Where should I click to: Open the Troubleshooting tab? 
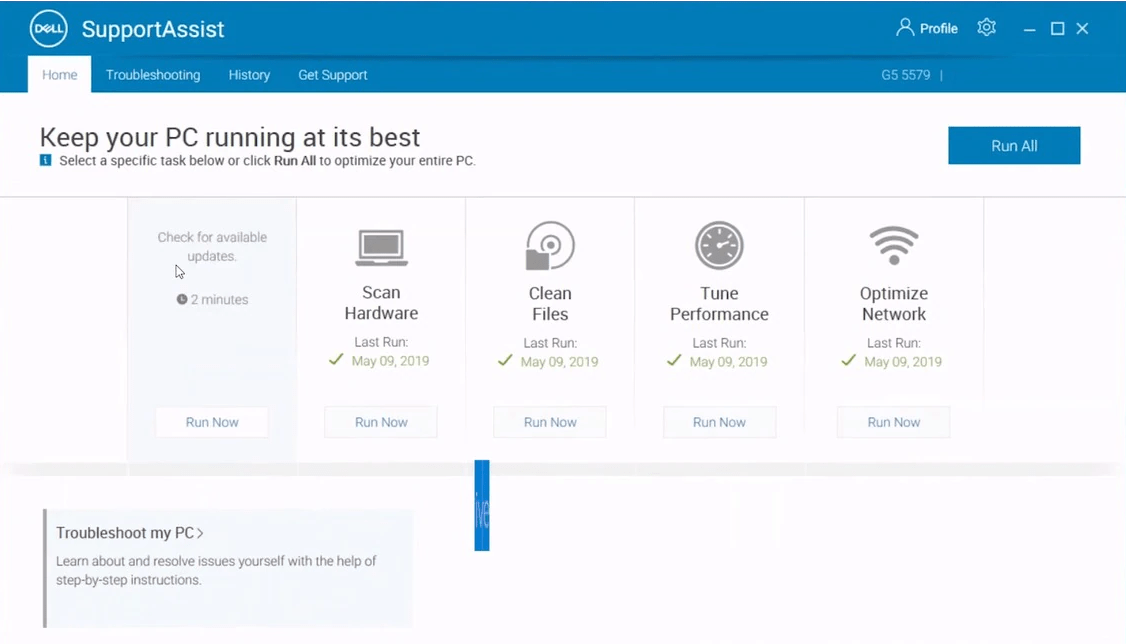point(153,75)
